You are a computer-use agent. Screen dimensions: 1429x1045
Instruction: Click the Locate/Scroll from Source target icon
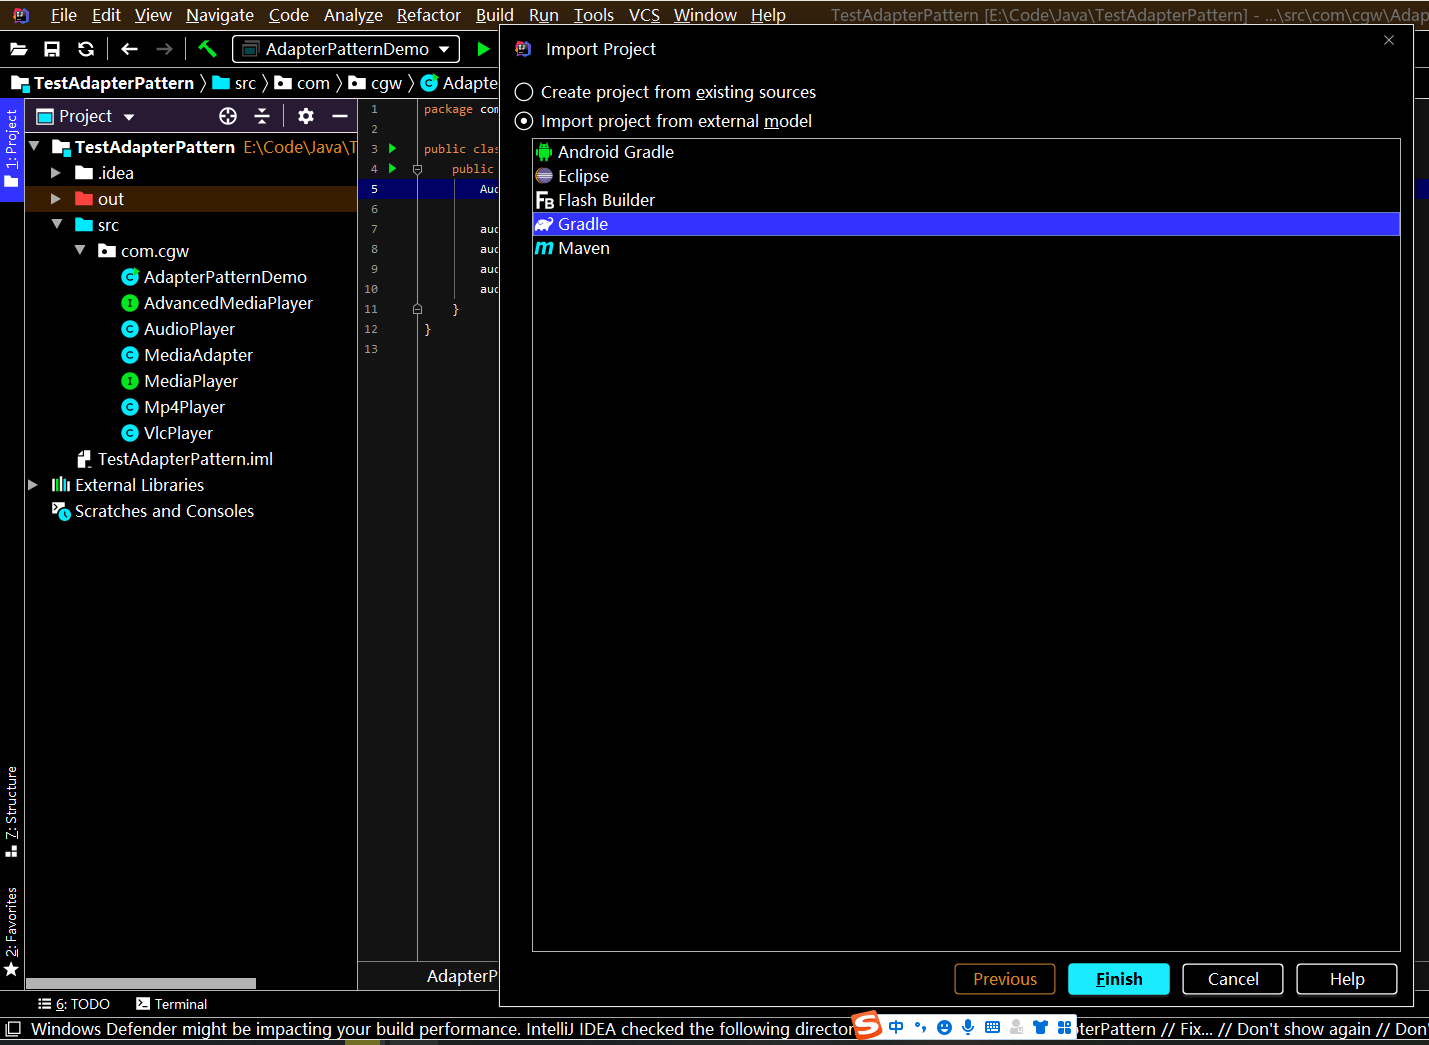[x=228, y=116]
